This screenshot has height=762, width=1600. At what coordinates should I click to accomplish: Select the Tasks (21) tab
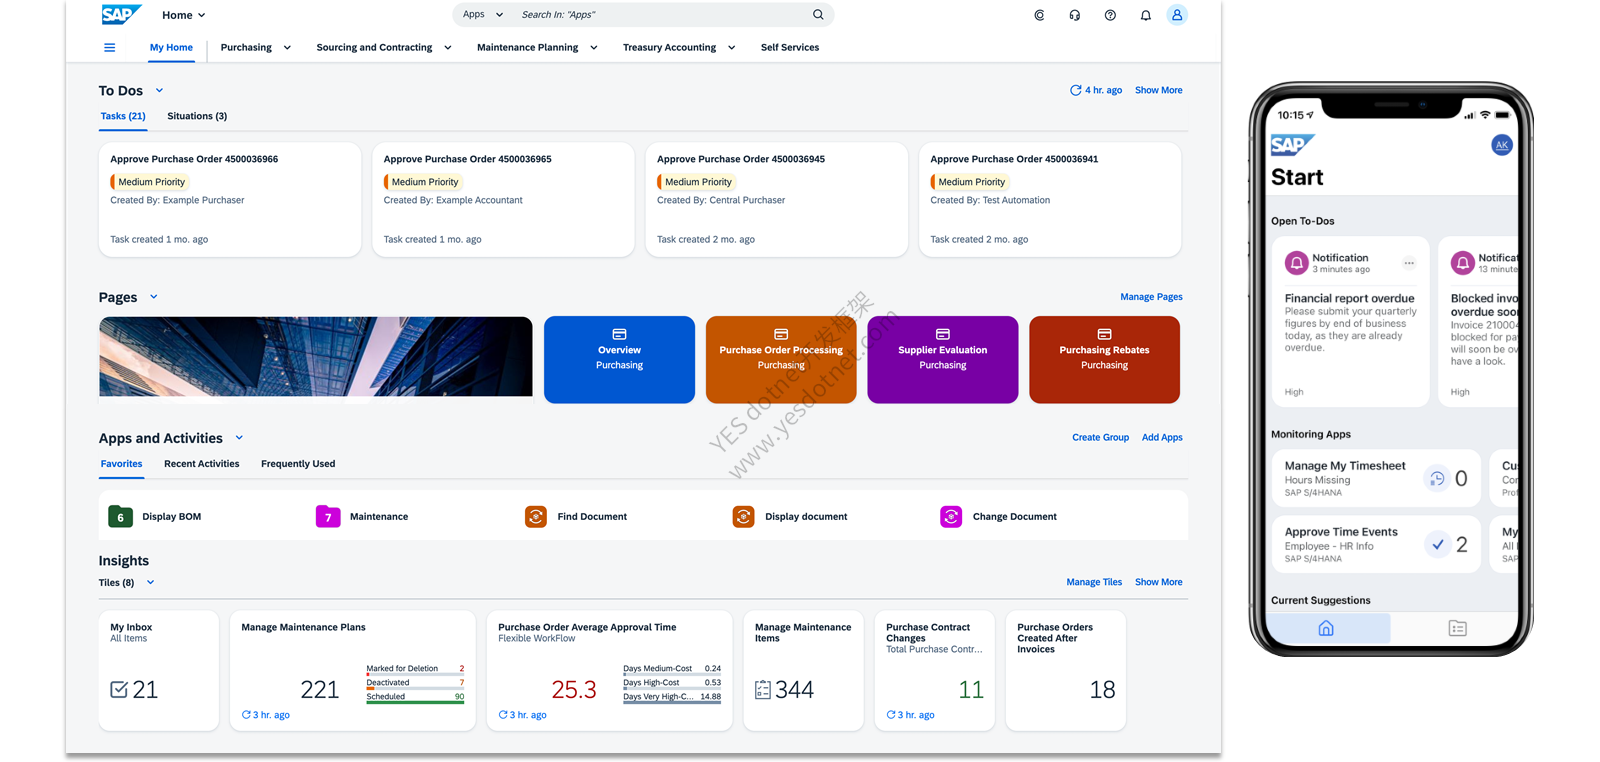pos(123,116)
